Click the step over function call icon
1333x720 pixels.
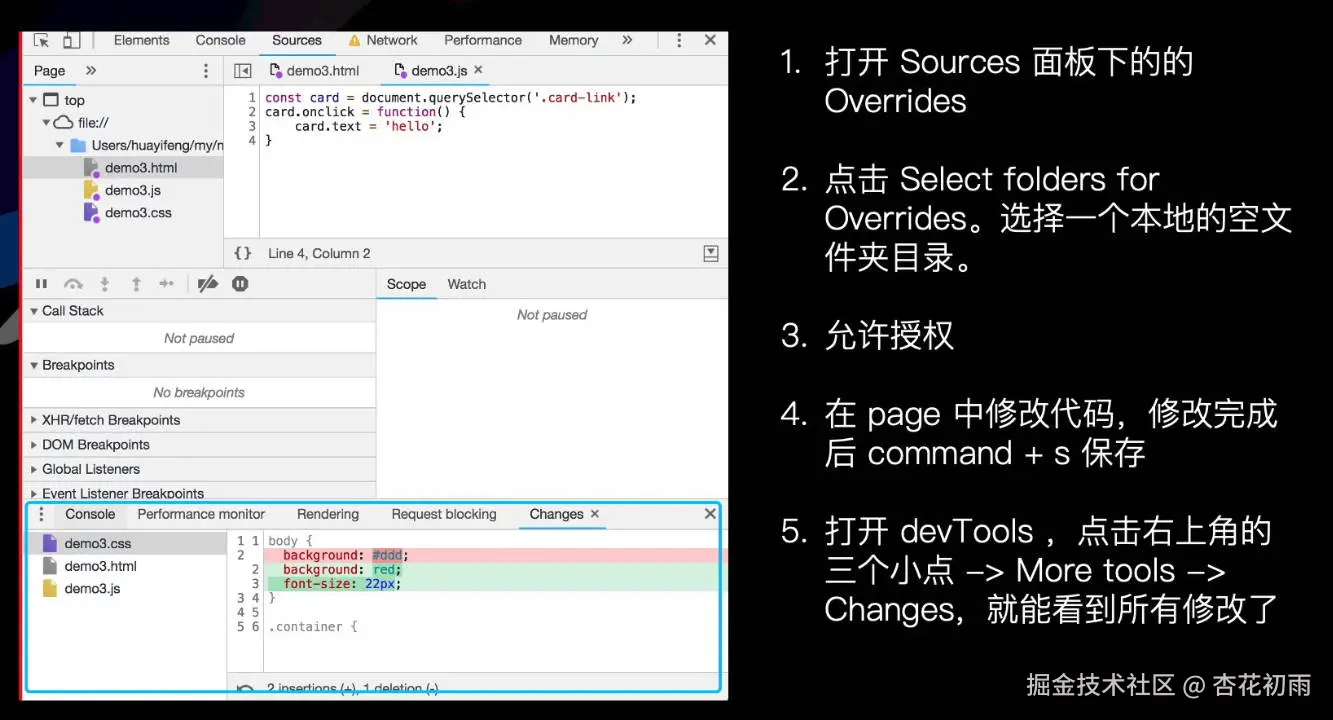click(73, 285)
